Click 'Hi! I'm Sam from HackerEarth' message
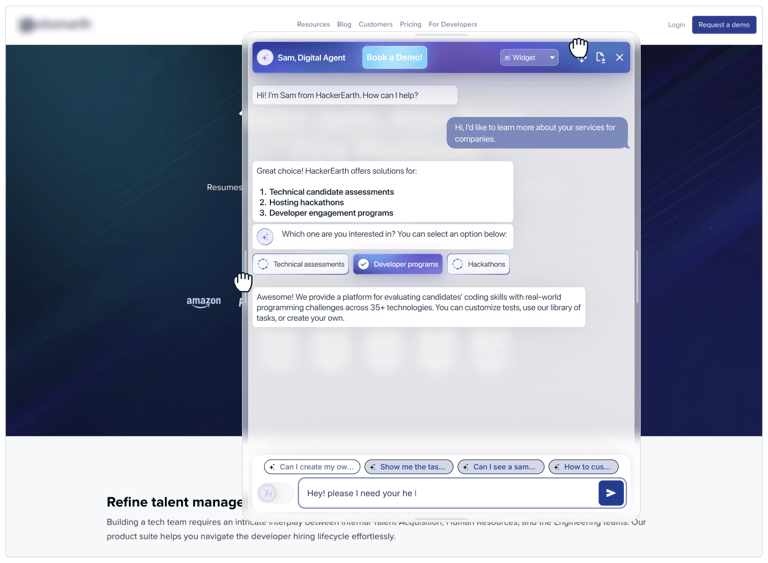 pos(355,95)
